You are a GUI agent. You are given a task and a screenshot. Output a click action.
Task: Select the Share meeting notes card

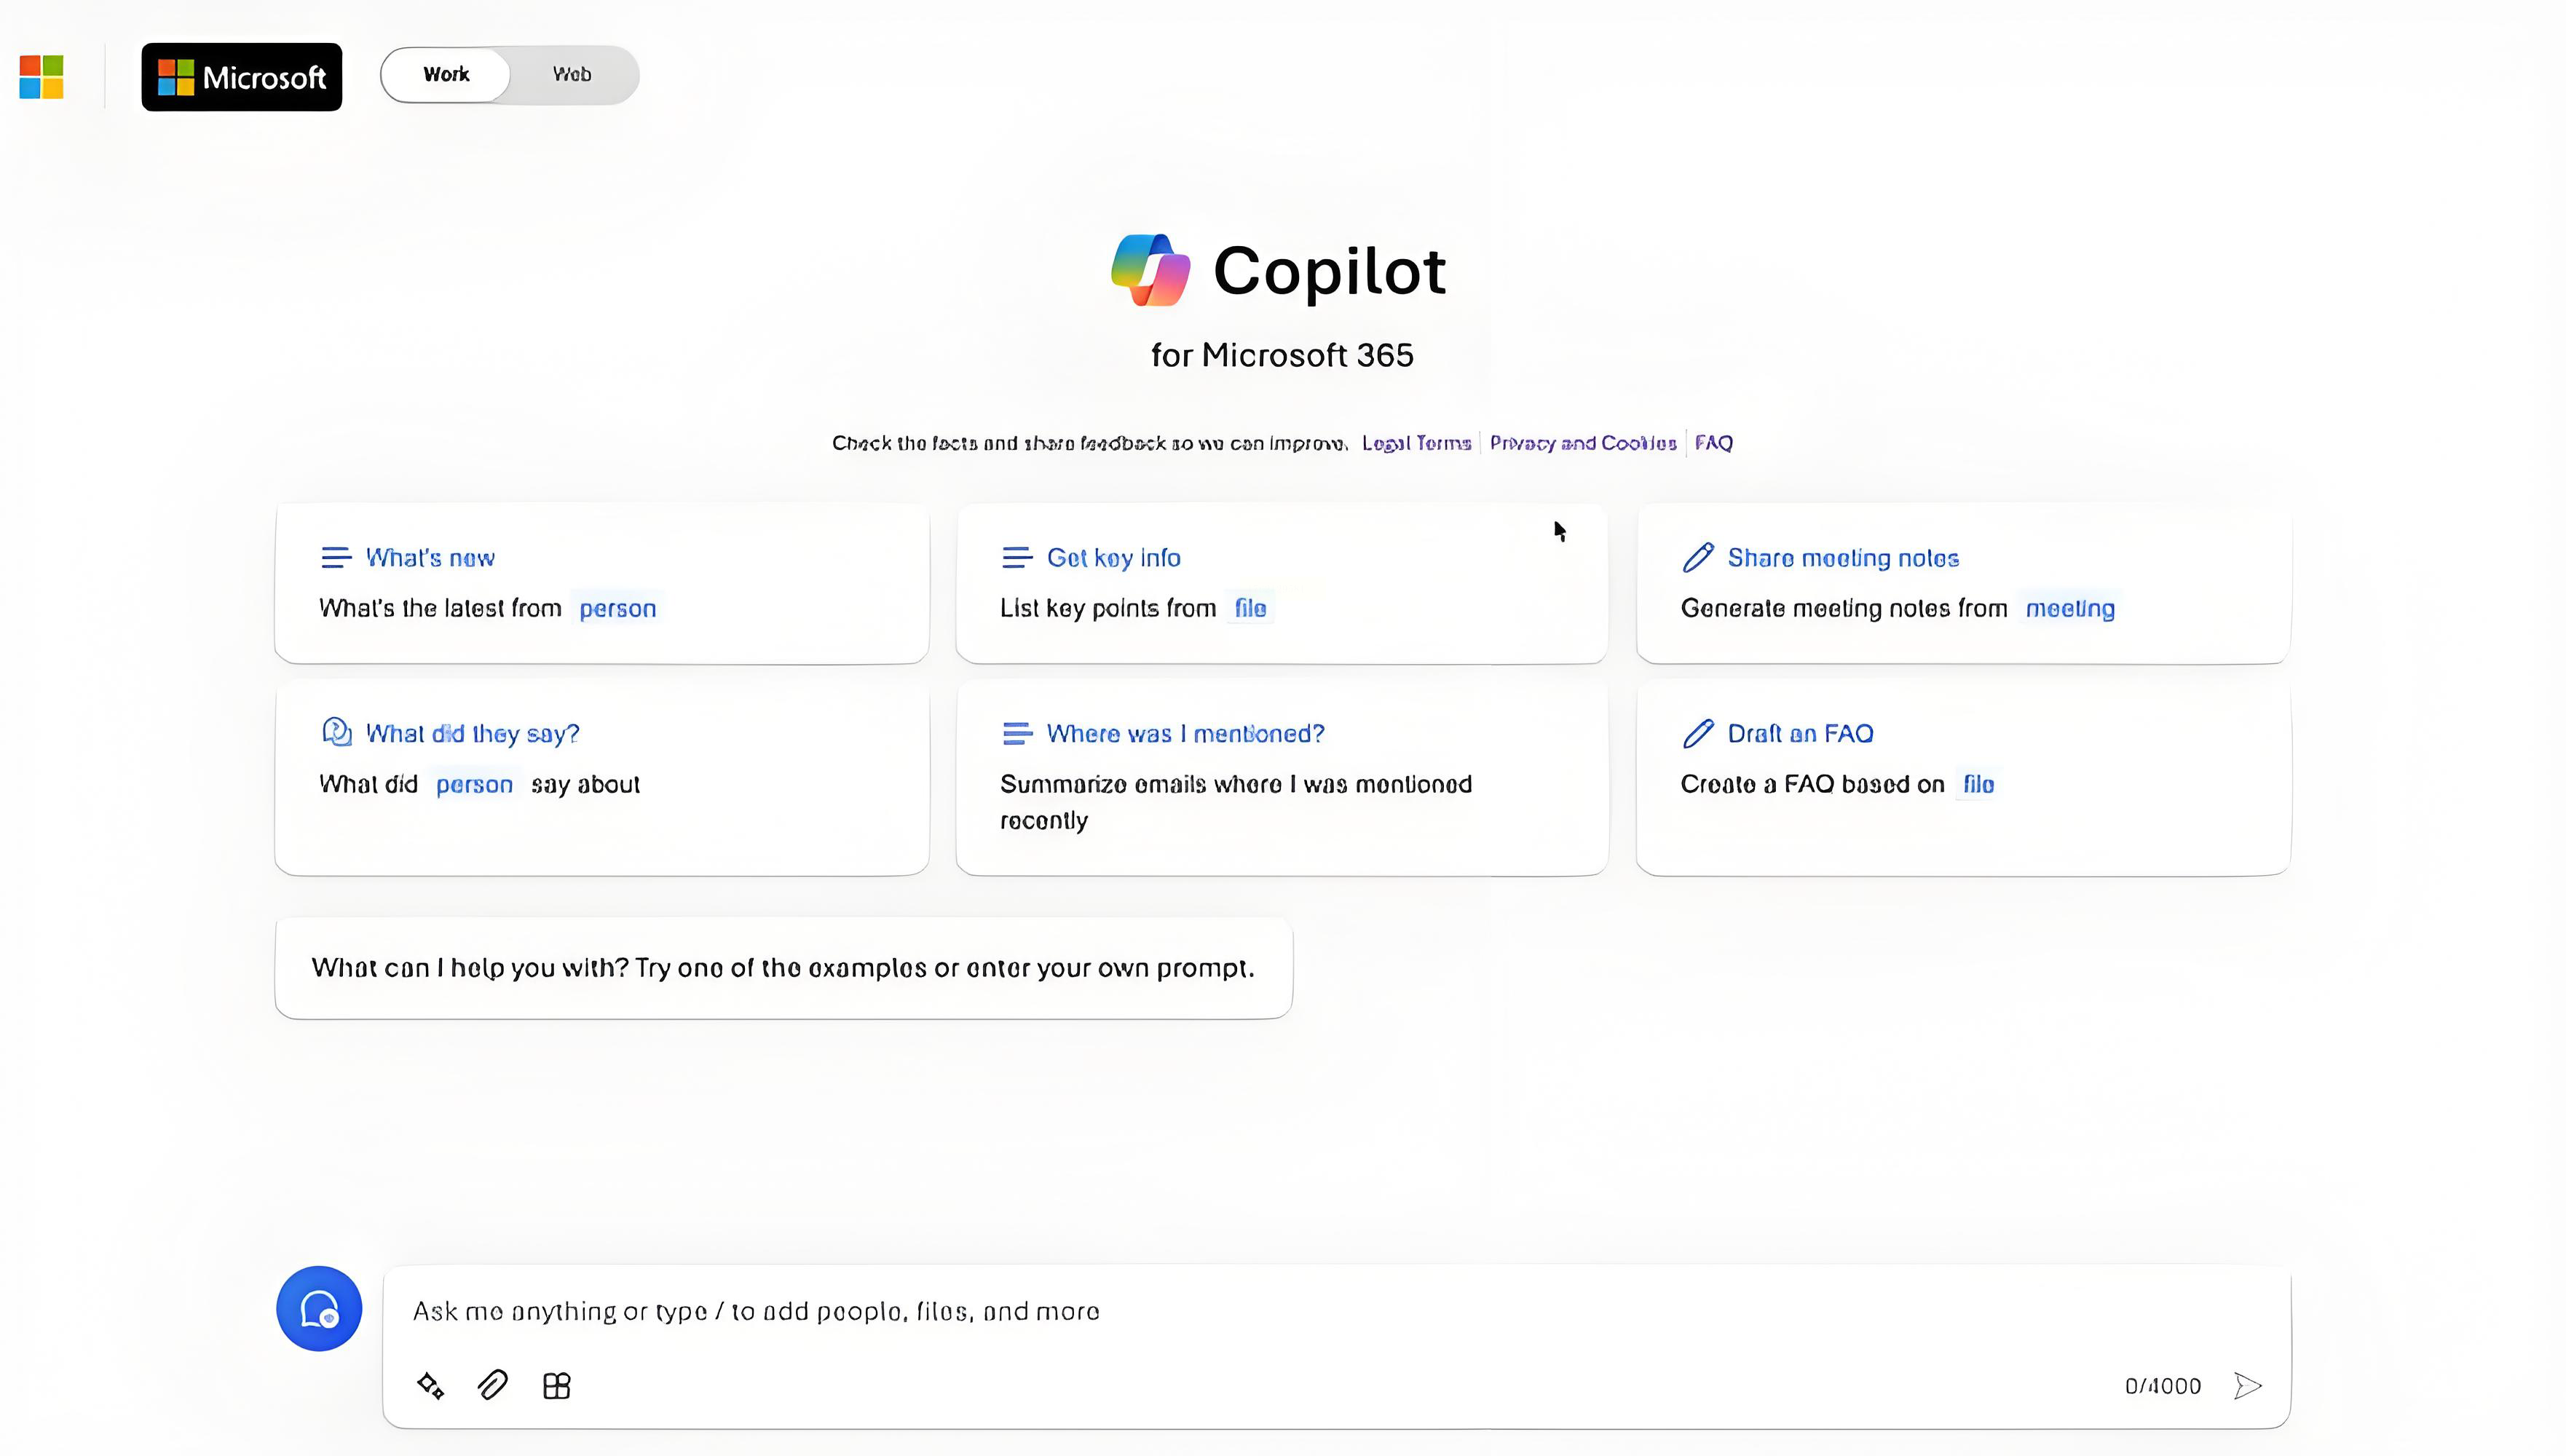(1963, 583)
